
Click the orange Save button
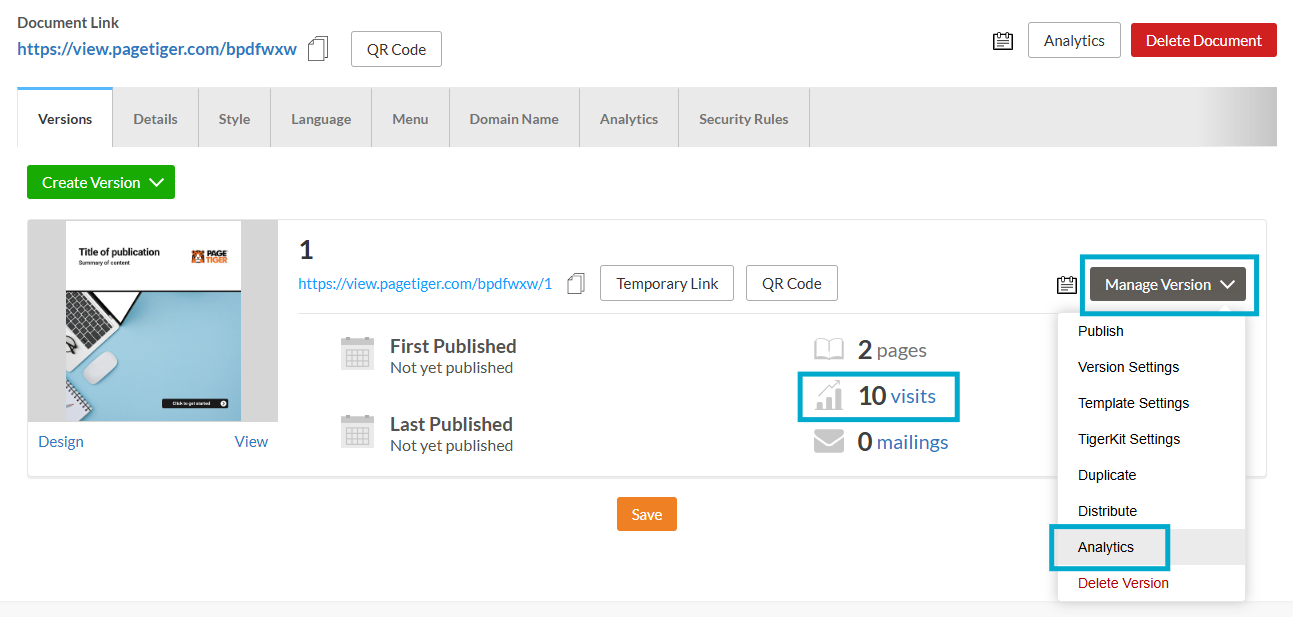click(646, 514)
